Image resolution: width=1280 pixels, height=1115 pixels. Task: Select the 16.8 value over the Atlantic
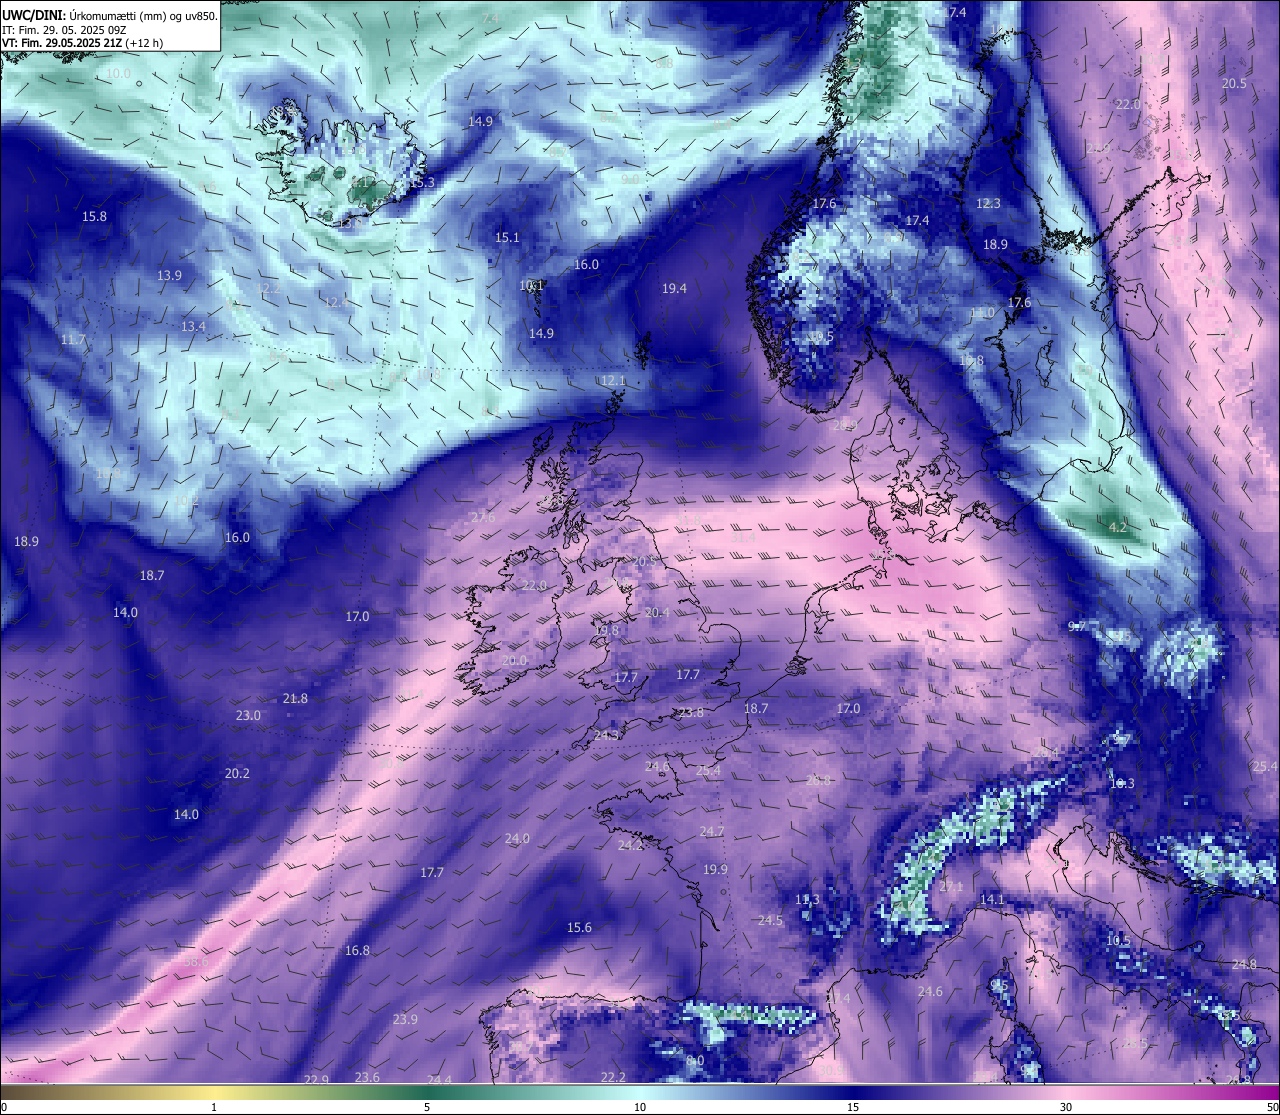pyautogui.click(x=357, y=950)
